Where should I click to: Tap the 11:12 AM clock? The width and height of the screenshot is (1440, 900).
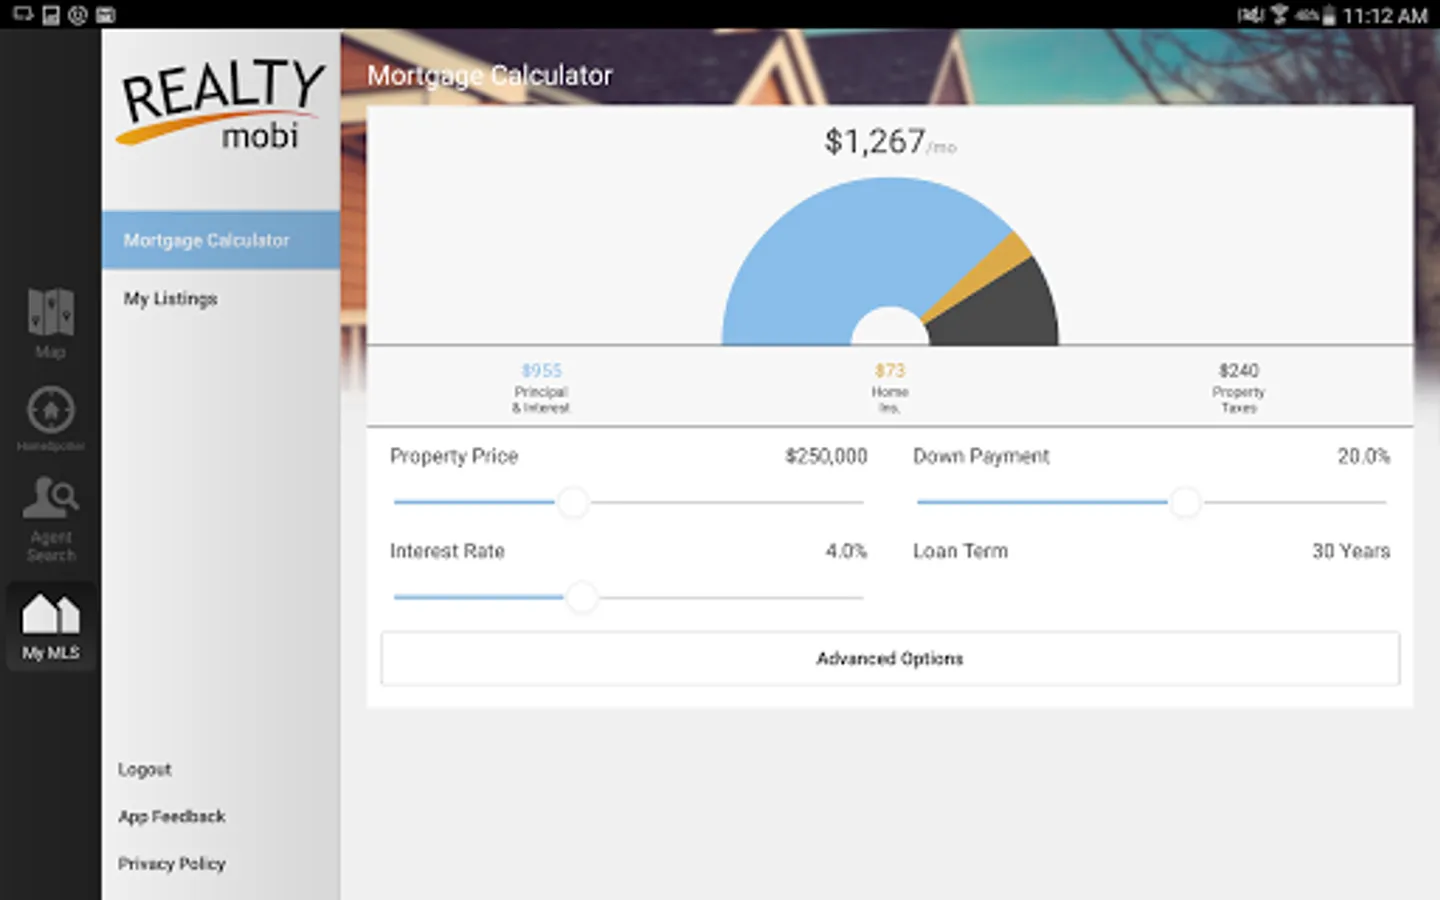point(1385,15)
